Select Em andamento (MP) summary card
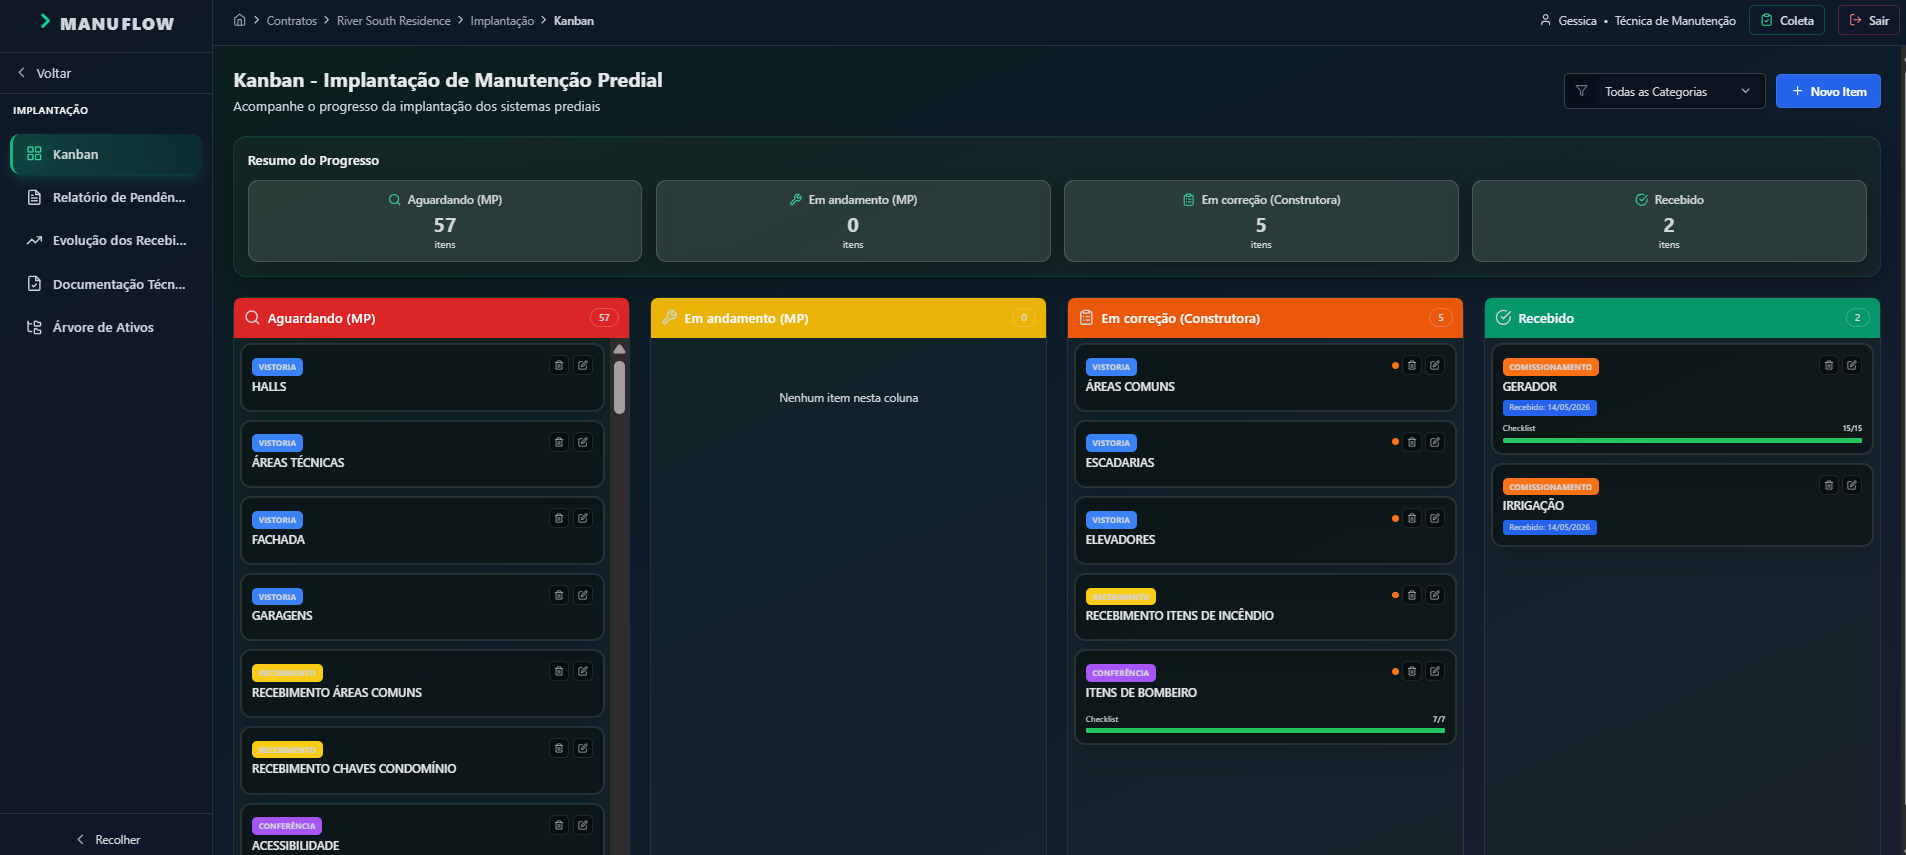The height and width of the screenshot is (855, 1906). pos(853,221)
